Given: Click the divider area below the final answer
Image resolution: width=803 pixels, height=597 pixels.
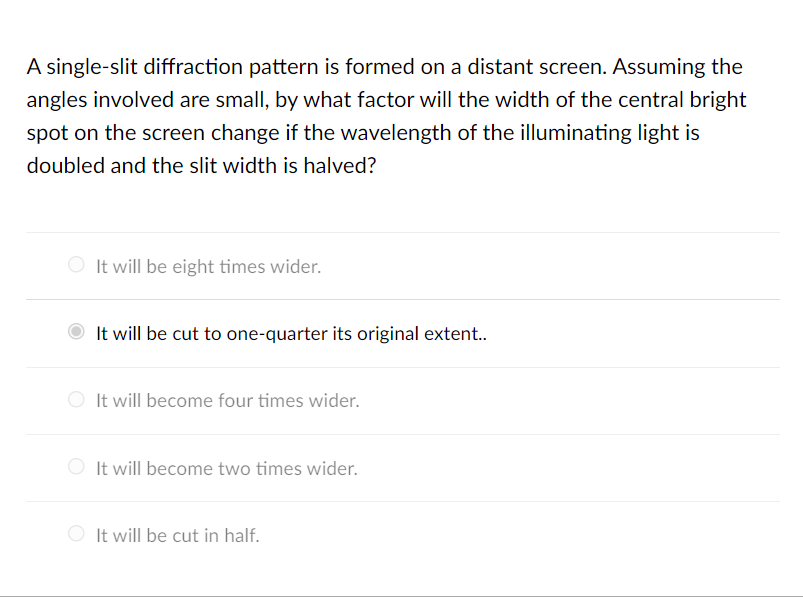Looking at the screenshot, I should 400,568.
